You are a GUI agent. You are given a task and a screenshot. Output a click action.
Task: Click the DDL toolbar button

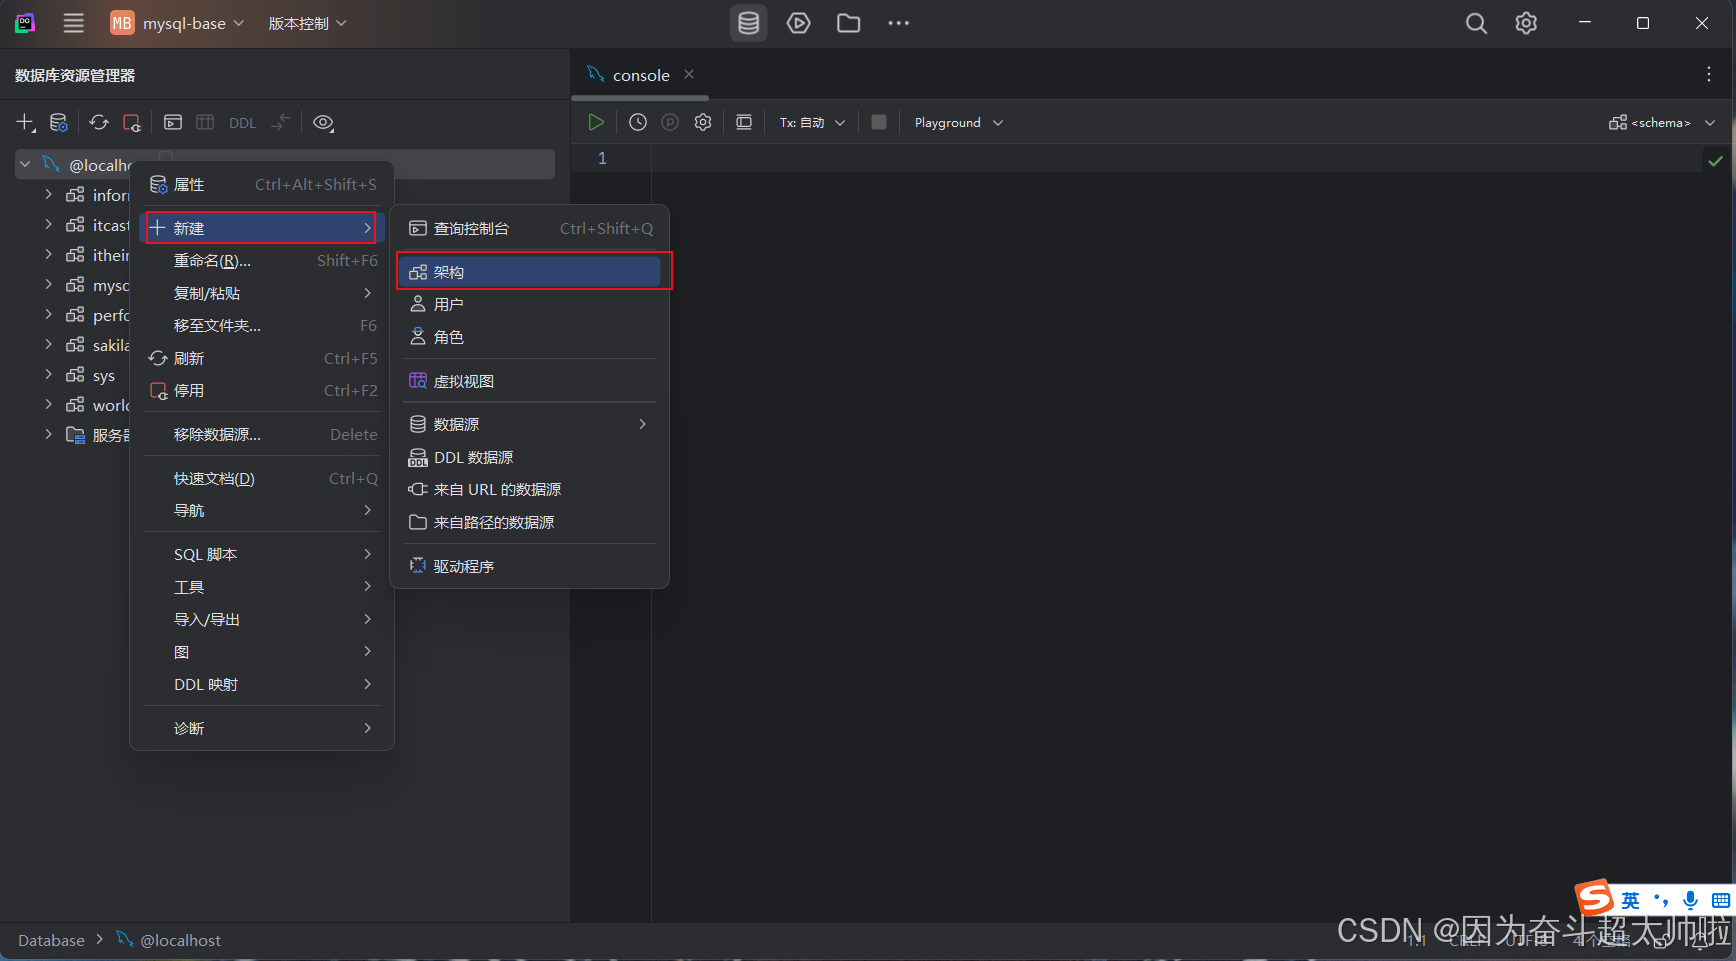242,123
